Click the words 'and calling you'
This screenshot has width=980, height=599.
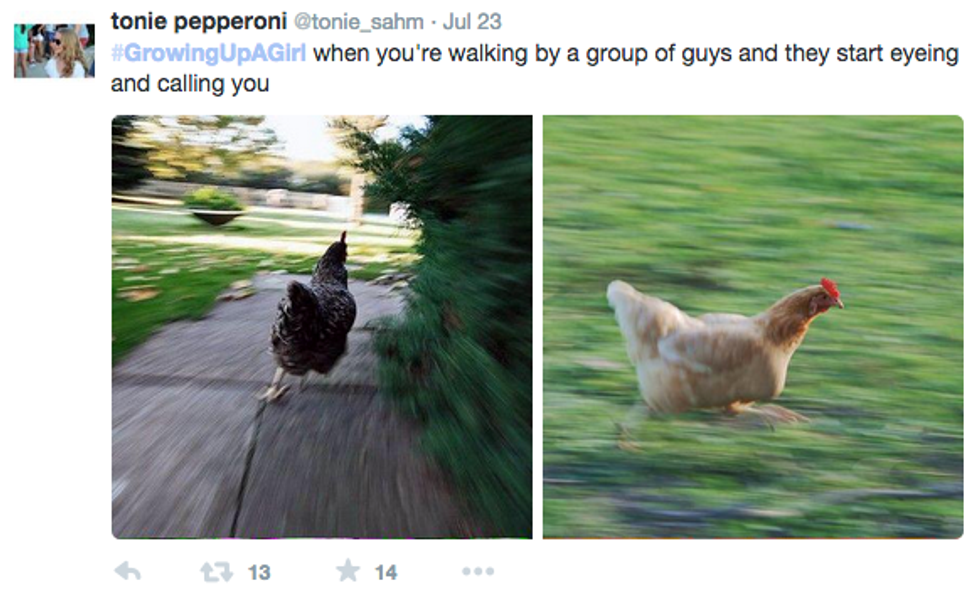pyautogui.click(x=190, y=84)
